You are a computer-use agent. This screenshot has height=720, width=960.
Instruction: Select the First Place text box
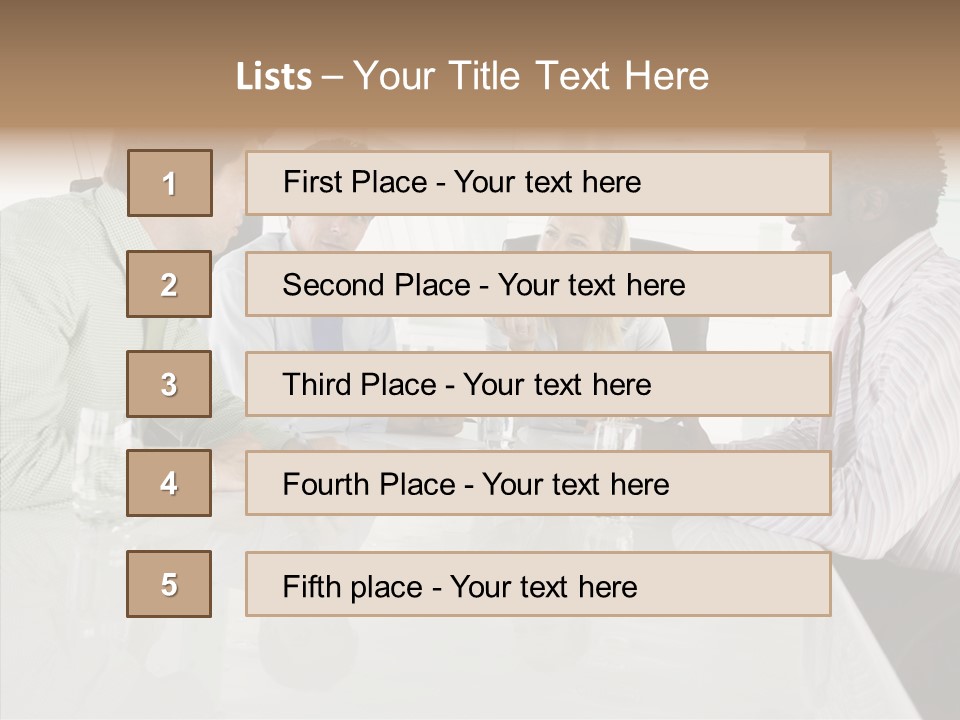(x=538, y=183)
